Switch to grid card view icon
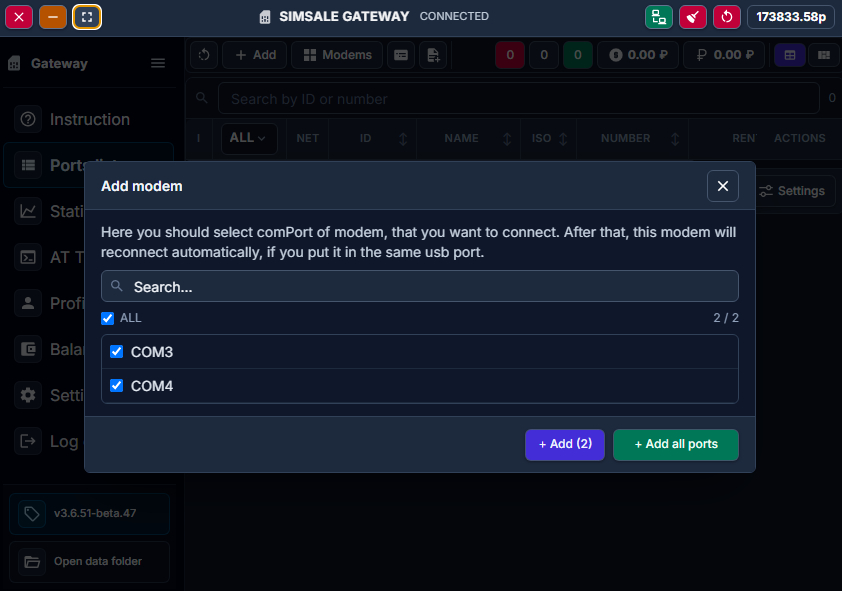842x591 pixels. click(824, 55)
